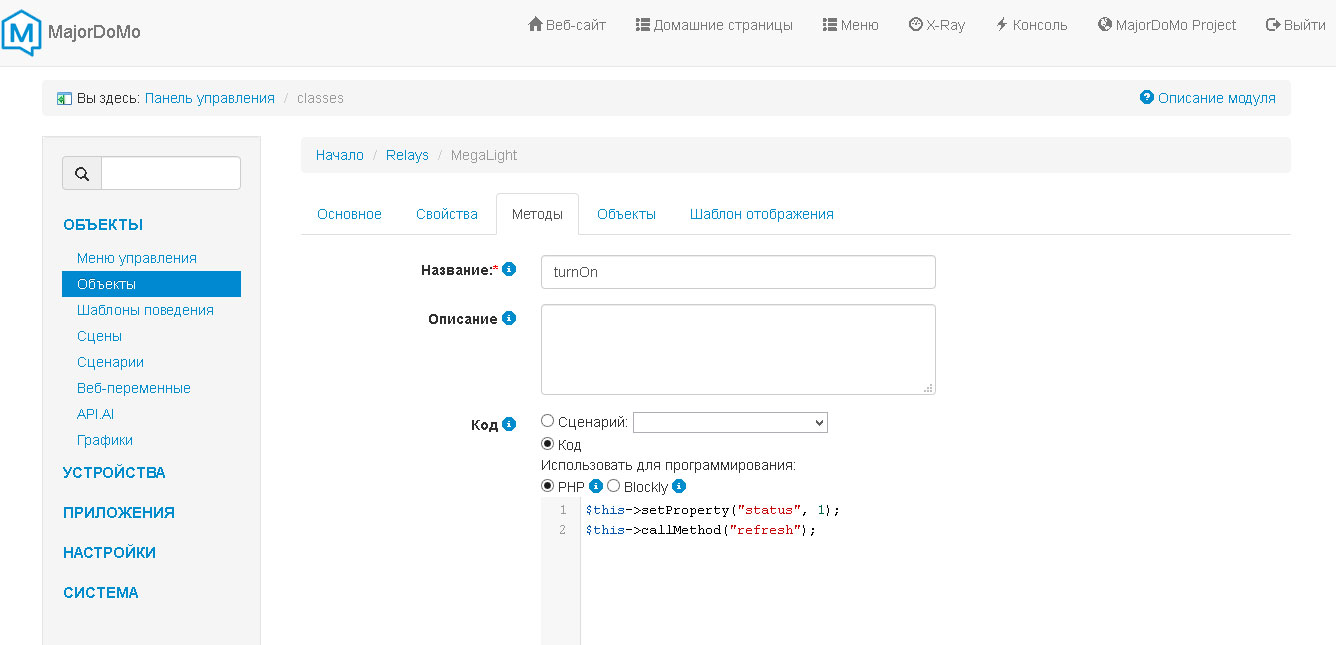This screenshot has height=645, width=1336.
Task: Go to Relays in breadcrumb
Action: [407, 155]
